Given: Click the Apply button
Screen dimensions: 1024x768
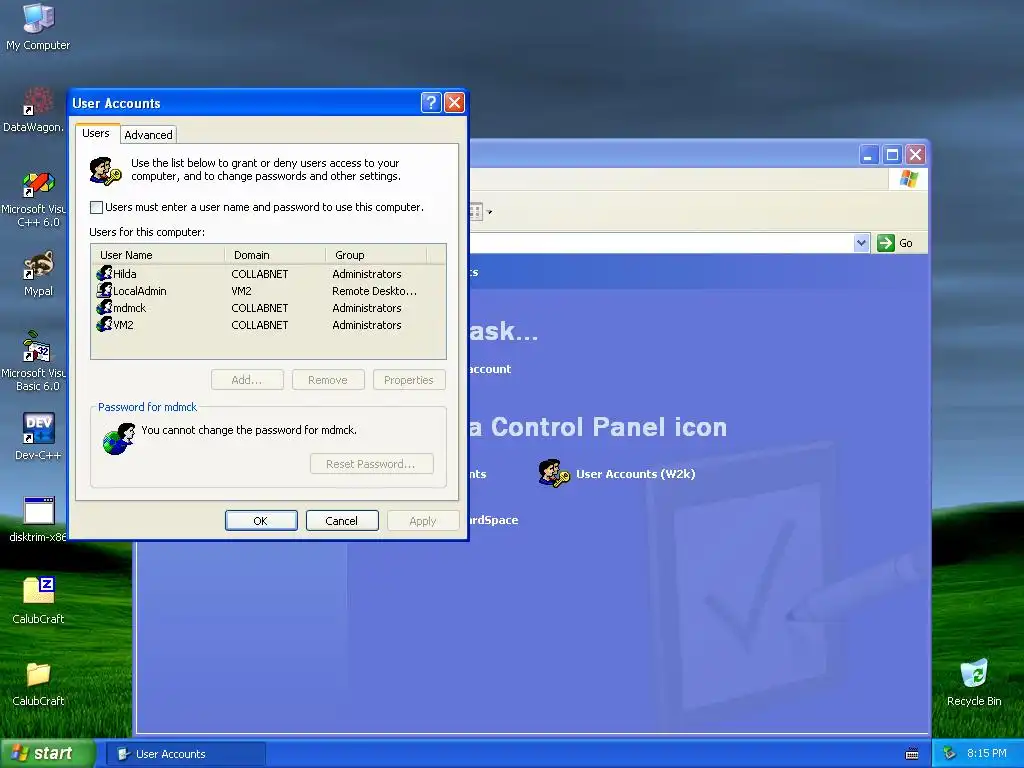Looking at the screenshot, I should coord(423,520).
